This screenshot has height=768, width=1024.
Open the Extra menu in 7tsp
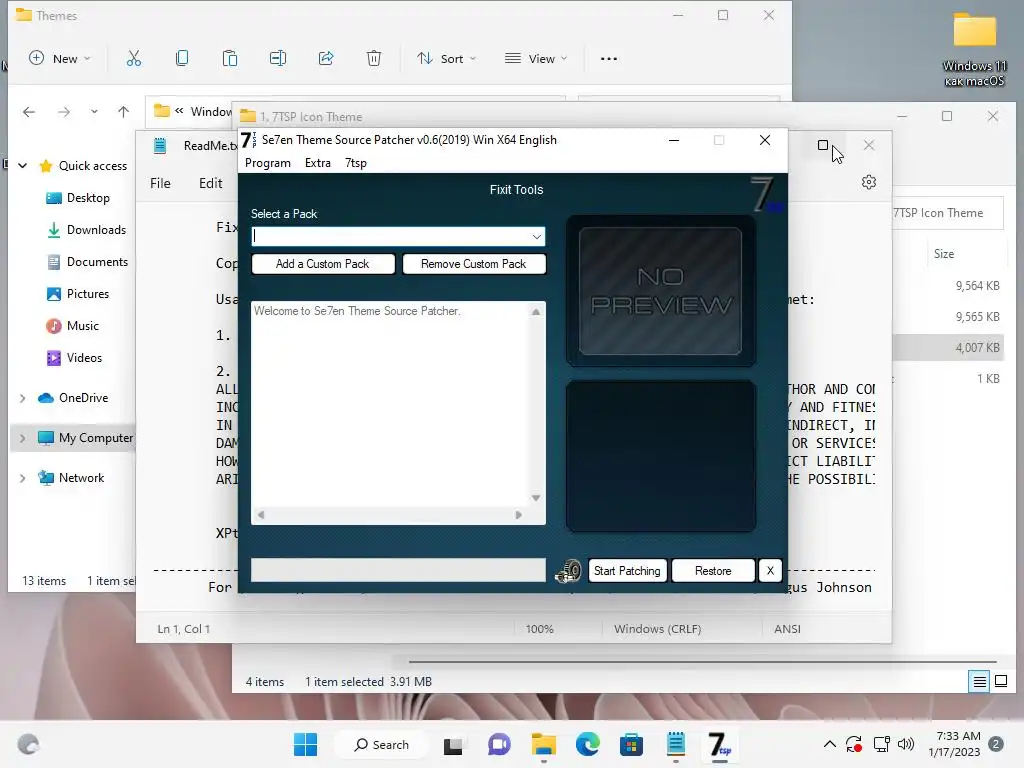click(x=318, y=163)
